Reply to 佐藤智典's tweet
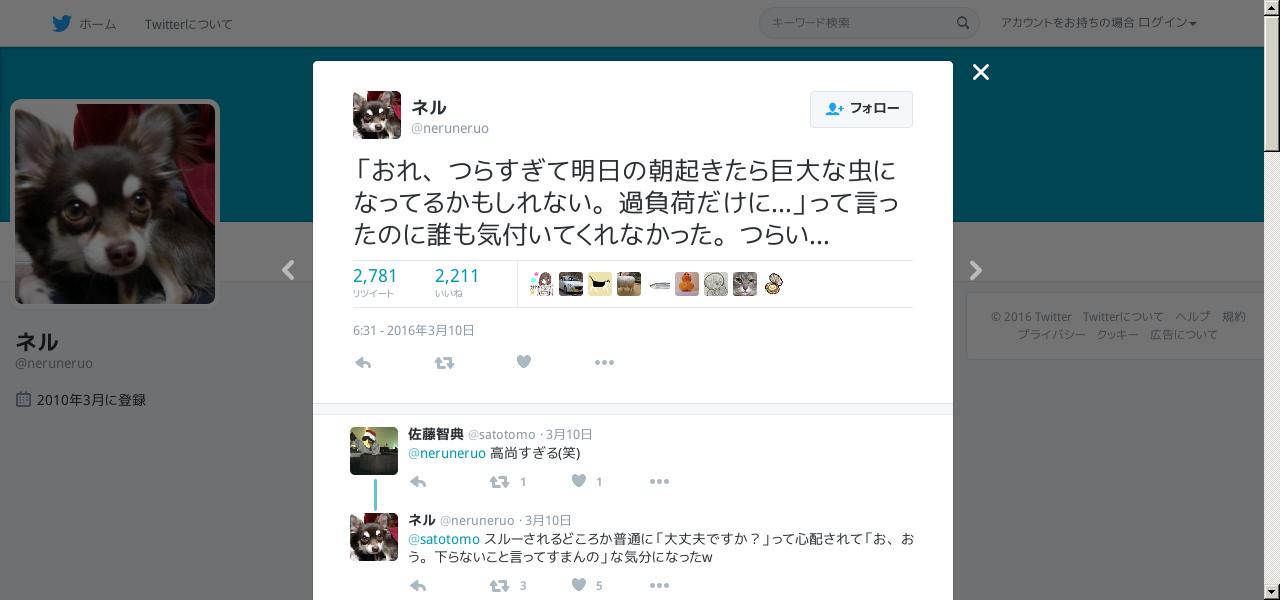Screen dimensions: 1280x600 [418, 482]
